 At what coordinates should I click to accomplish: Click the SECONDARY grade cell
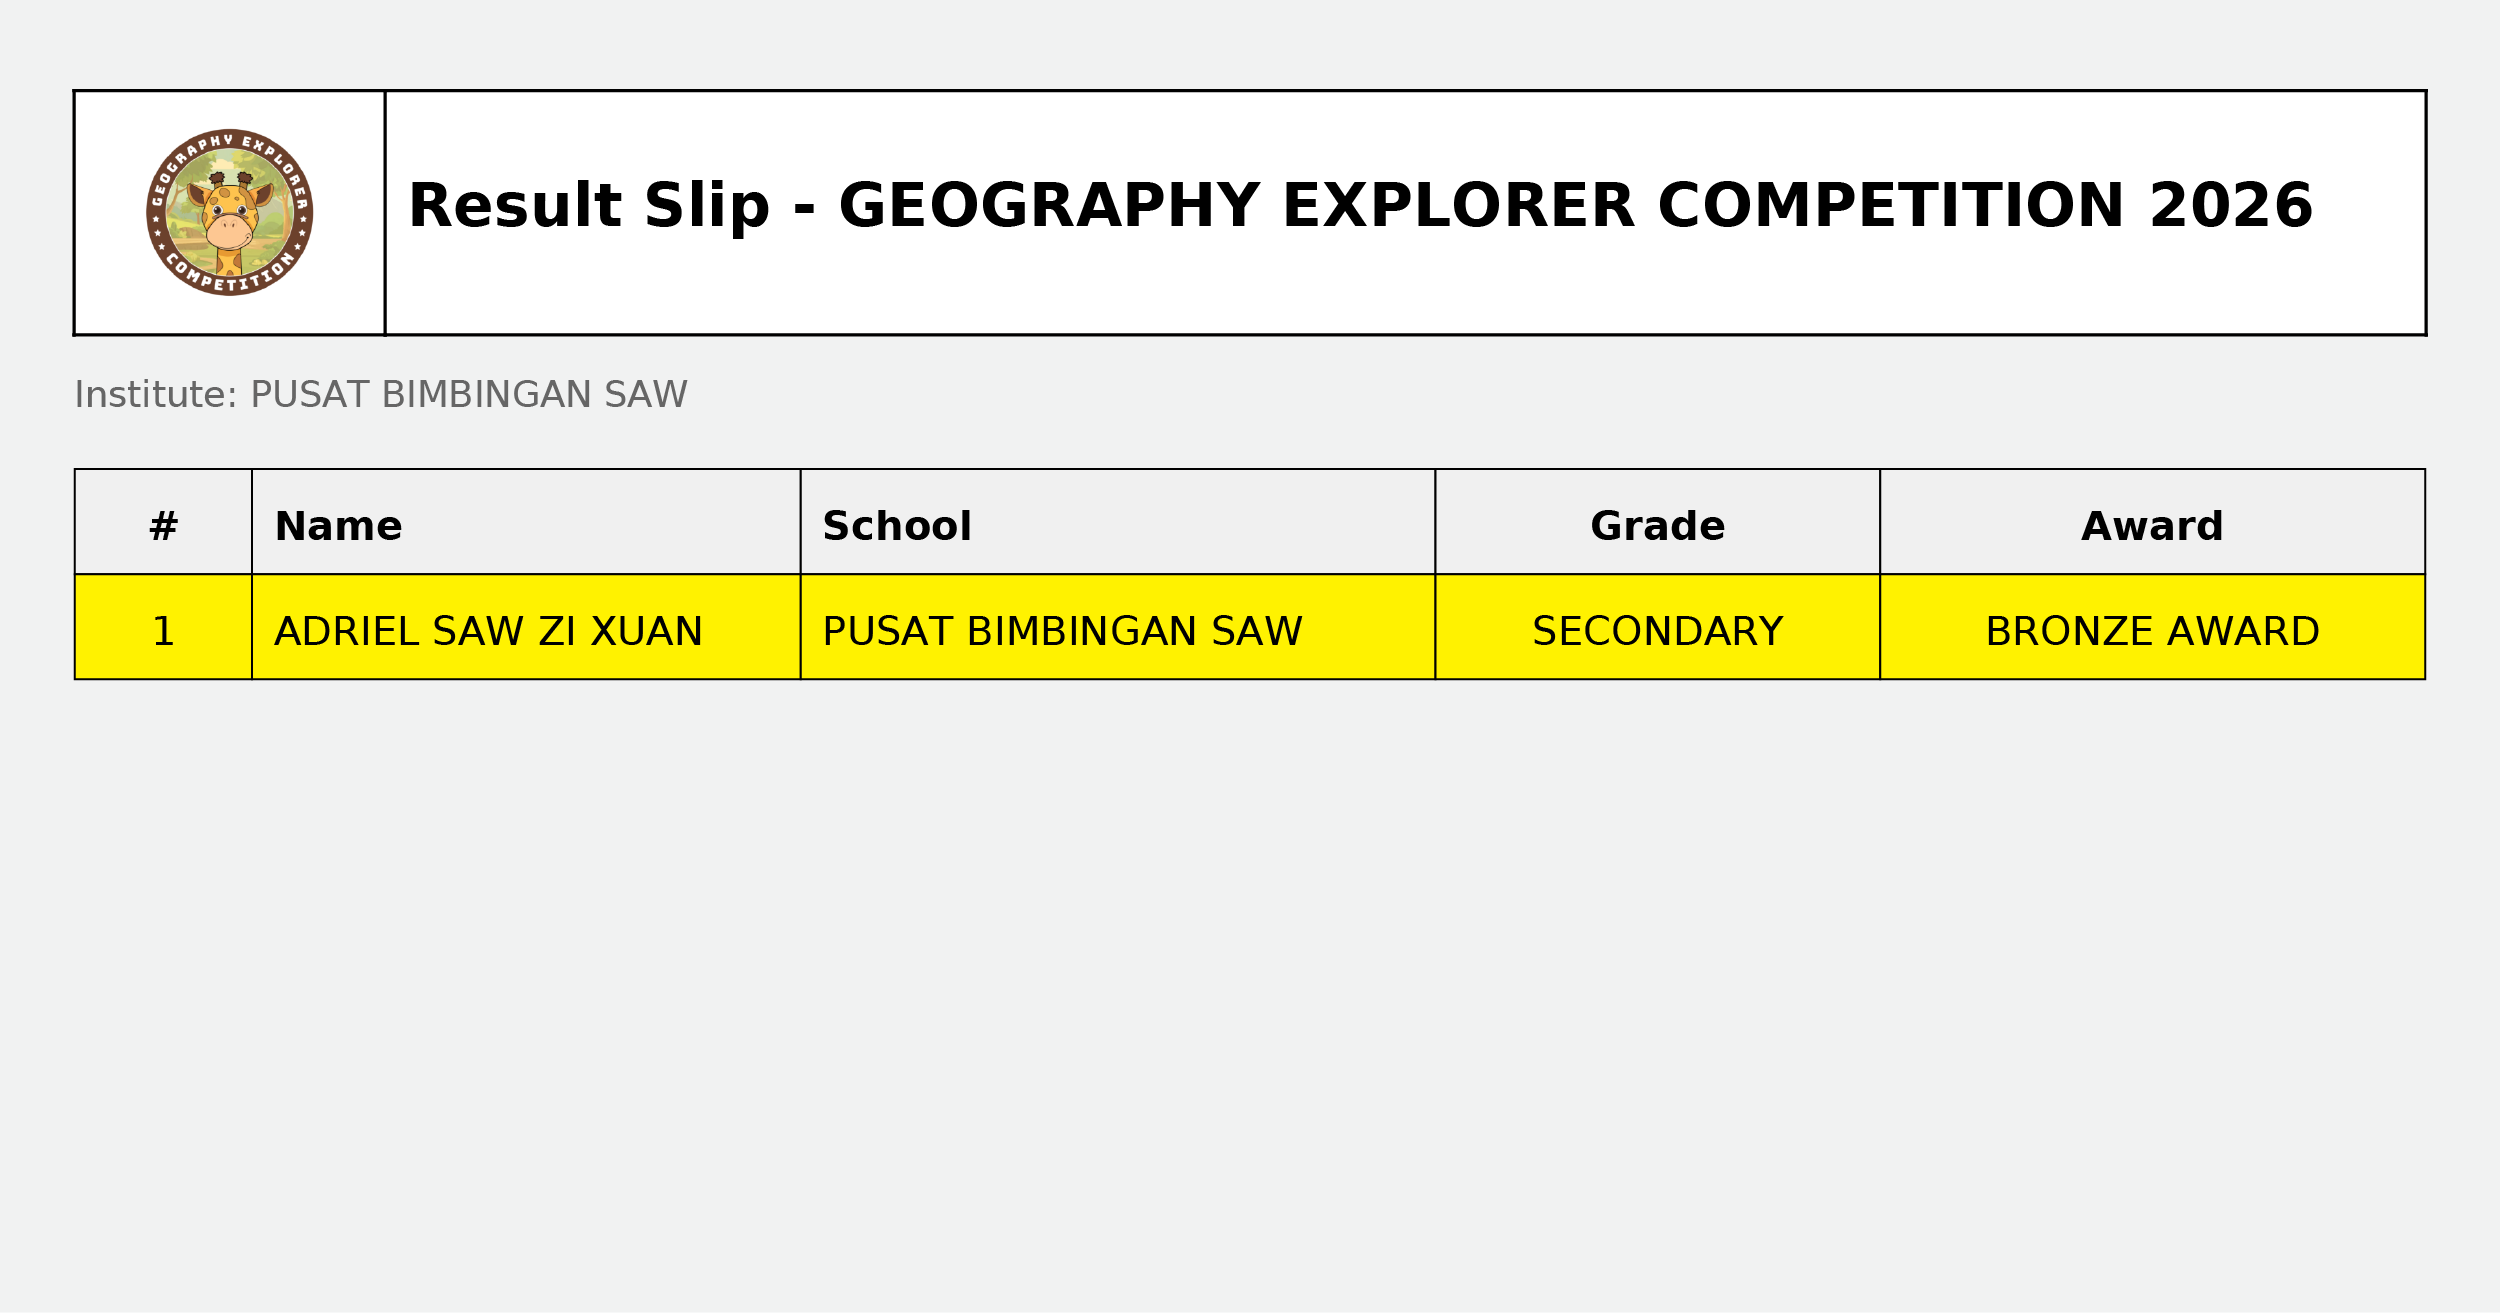(1657, 631)
